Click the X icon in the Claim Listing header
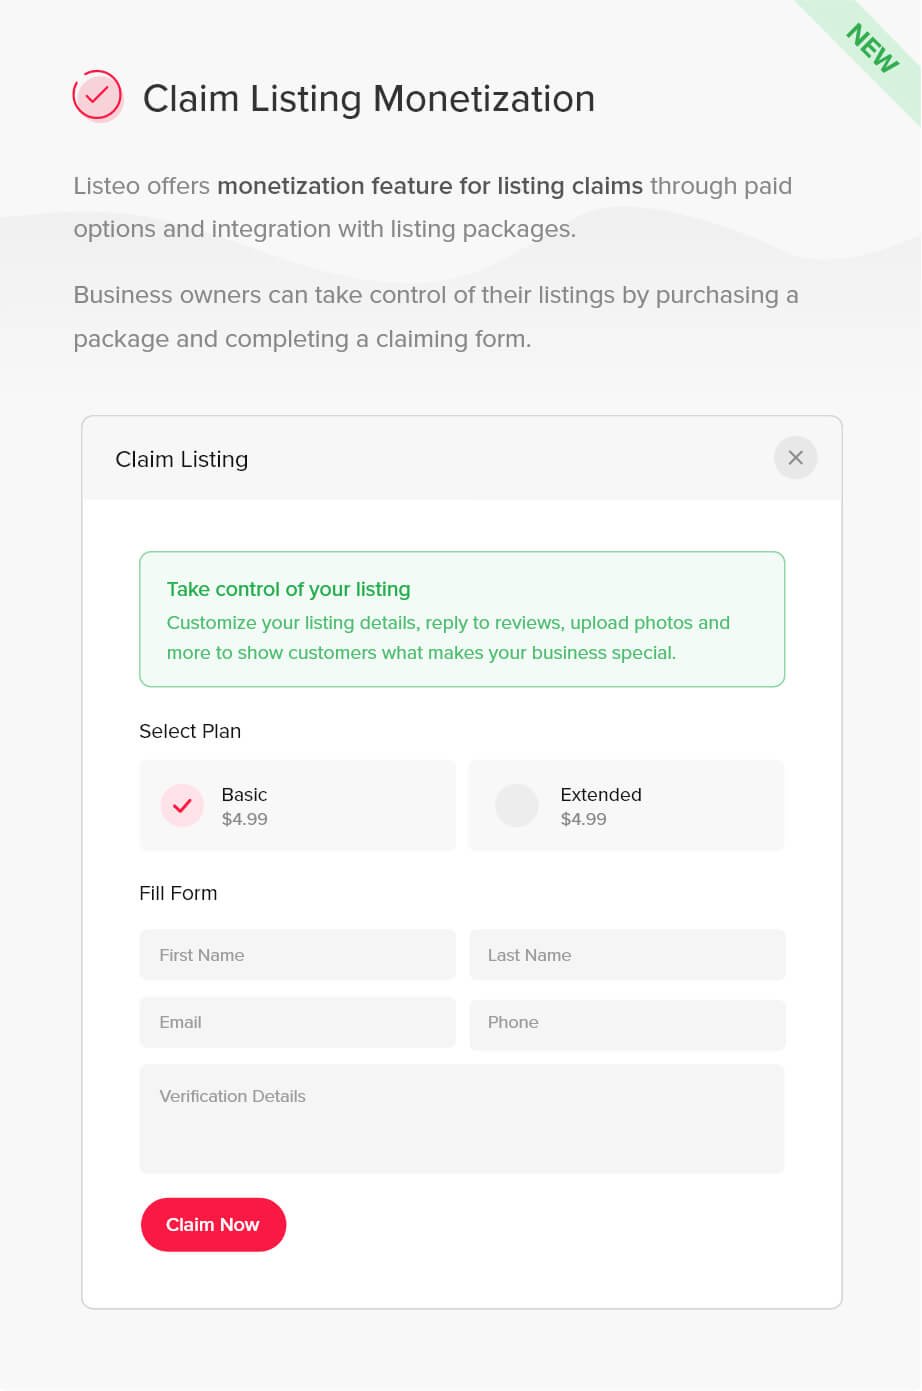The width and height of the screenshot is (922, 1391). pos(795,457)
